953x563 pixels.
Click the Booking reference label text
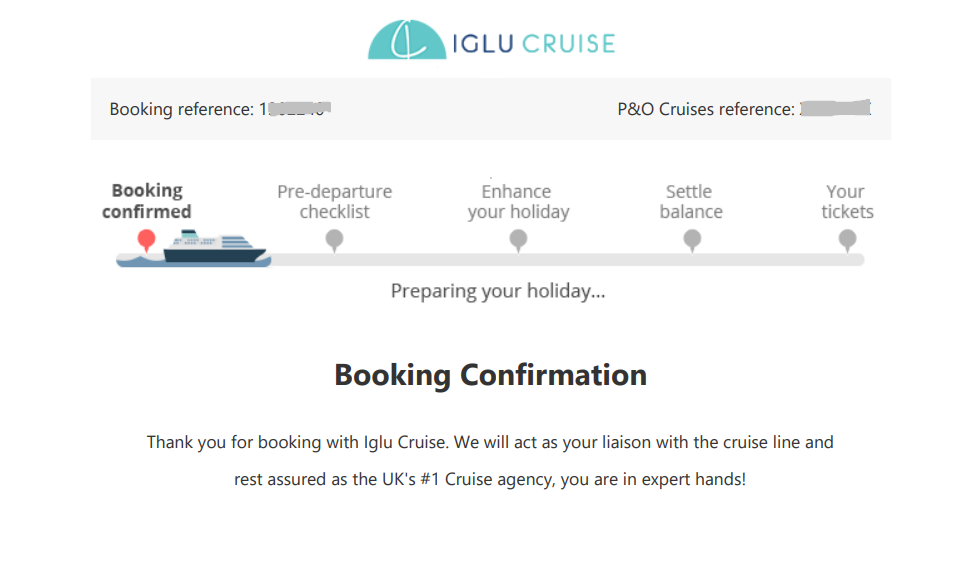(x=182, y=109)
